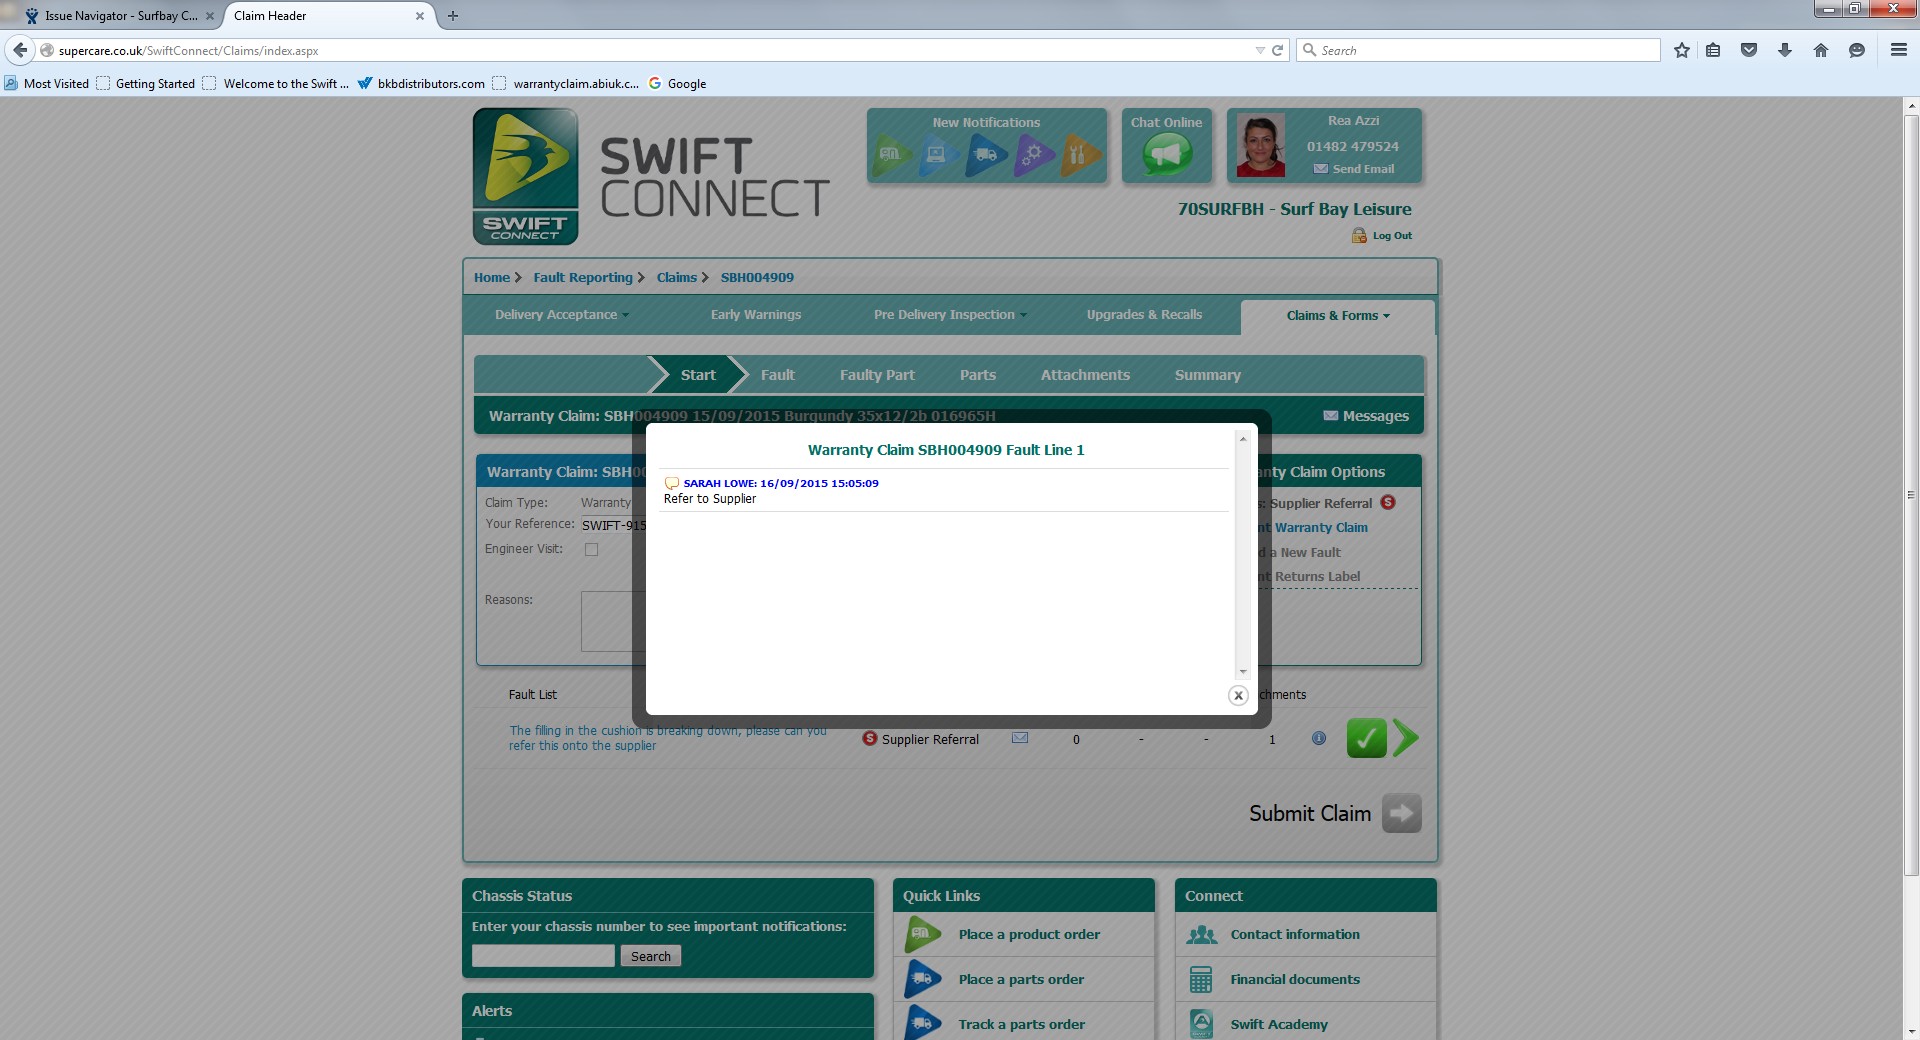Select the Parts step tab
The image size is (1920, 1040).
point(978,375)
